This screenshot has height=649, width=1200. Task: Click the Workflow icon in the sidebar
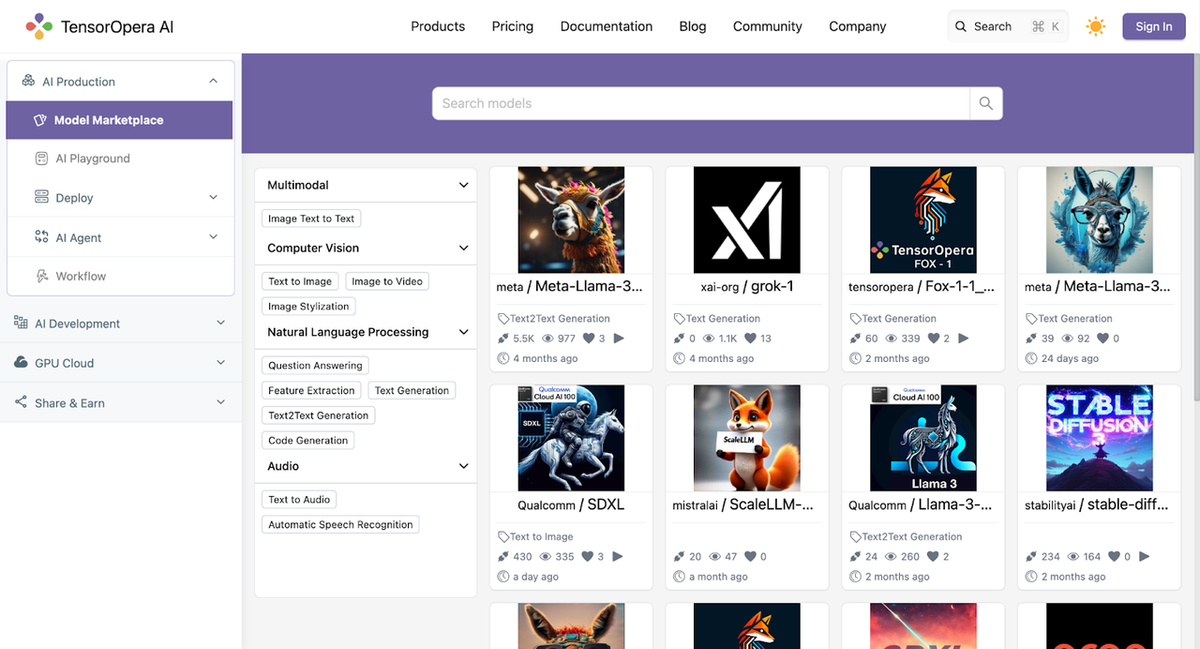(42, 276)
